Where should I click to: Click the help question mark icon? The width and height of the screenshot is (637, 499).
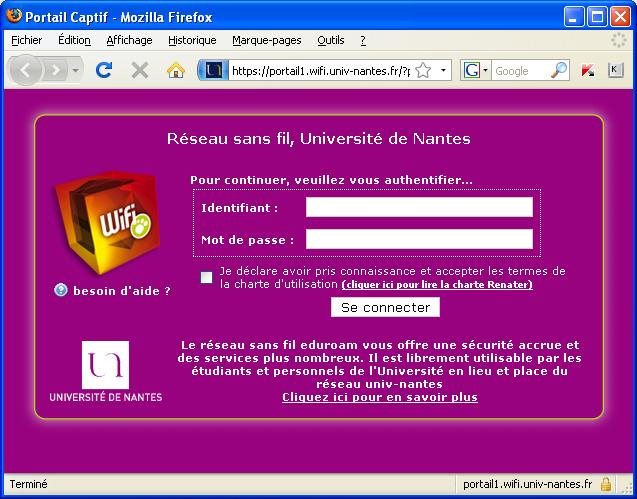(61, 290)
